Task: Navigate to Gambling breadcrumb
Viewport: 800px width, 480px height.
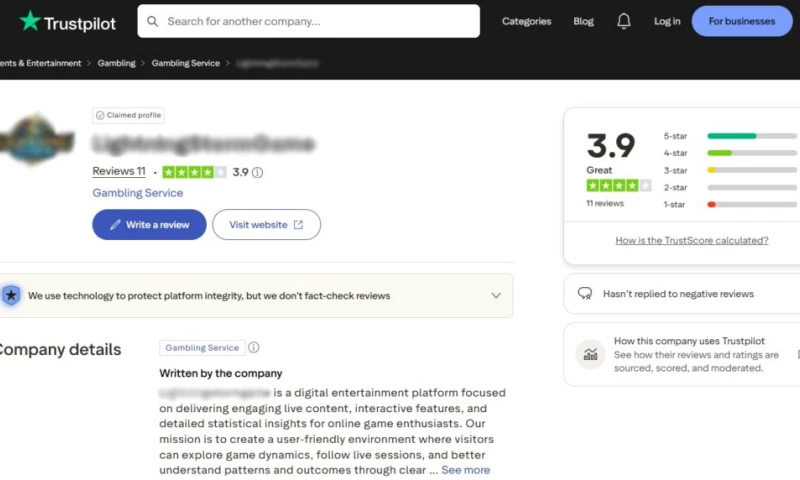Action: 116,63
